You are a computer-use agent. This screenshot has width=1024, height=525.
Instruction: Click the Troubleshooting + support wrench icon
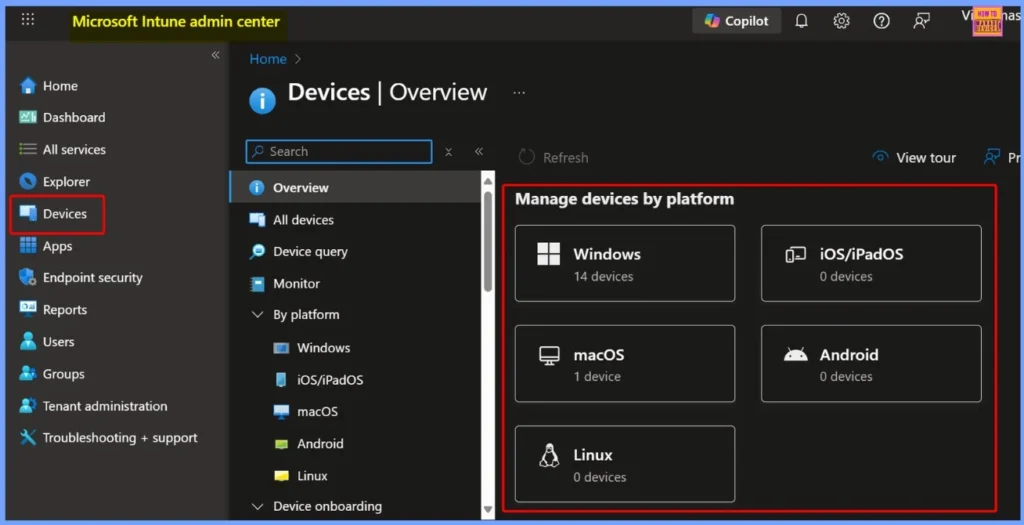[27, 438]
